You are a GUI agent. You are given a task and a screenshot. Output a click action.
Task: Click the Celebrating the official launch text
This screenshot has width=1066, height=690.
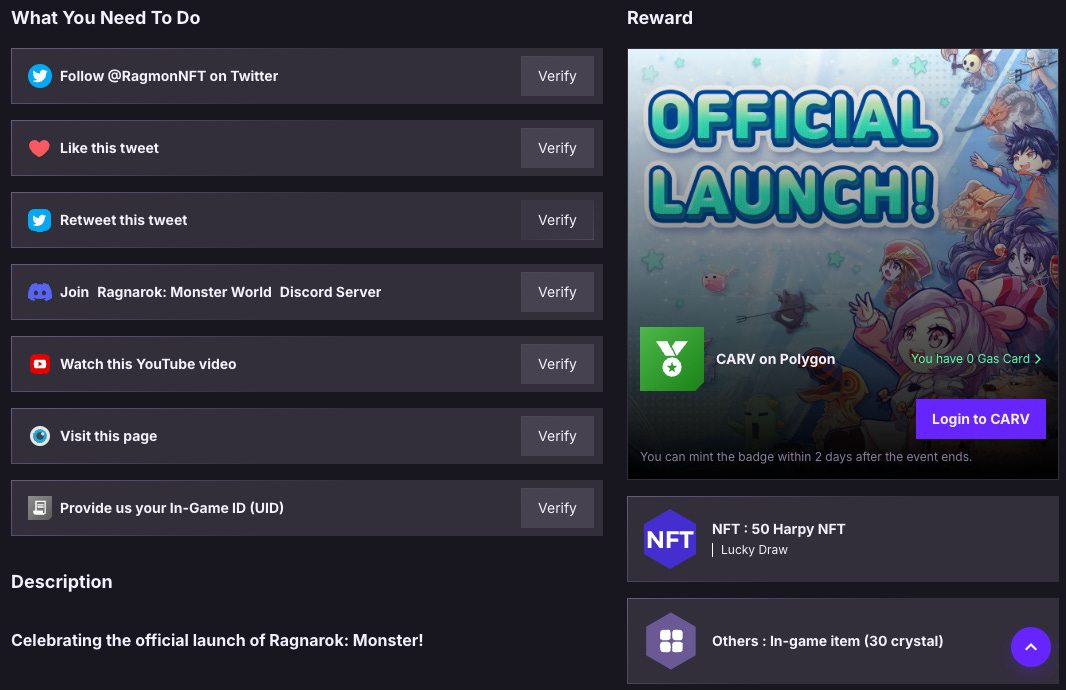[x=218, y=640]
